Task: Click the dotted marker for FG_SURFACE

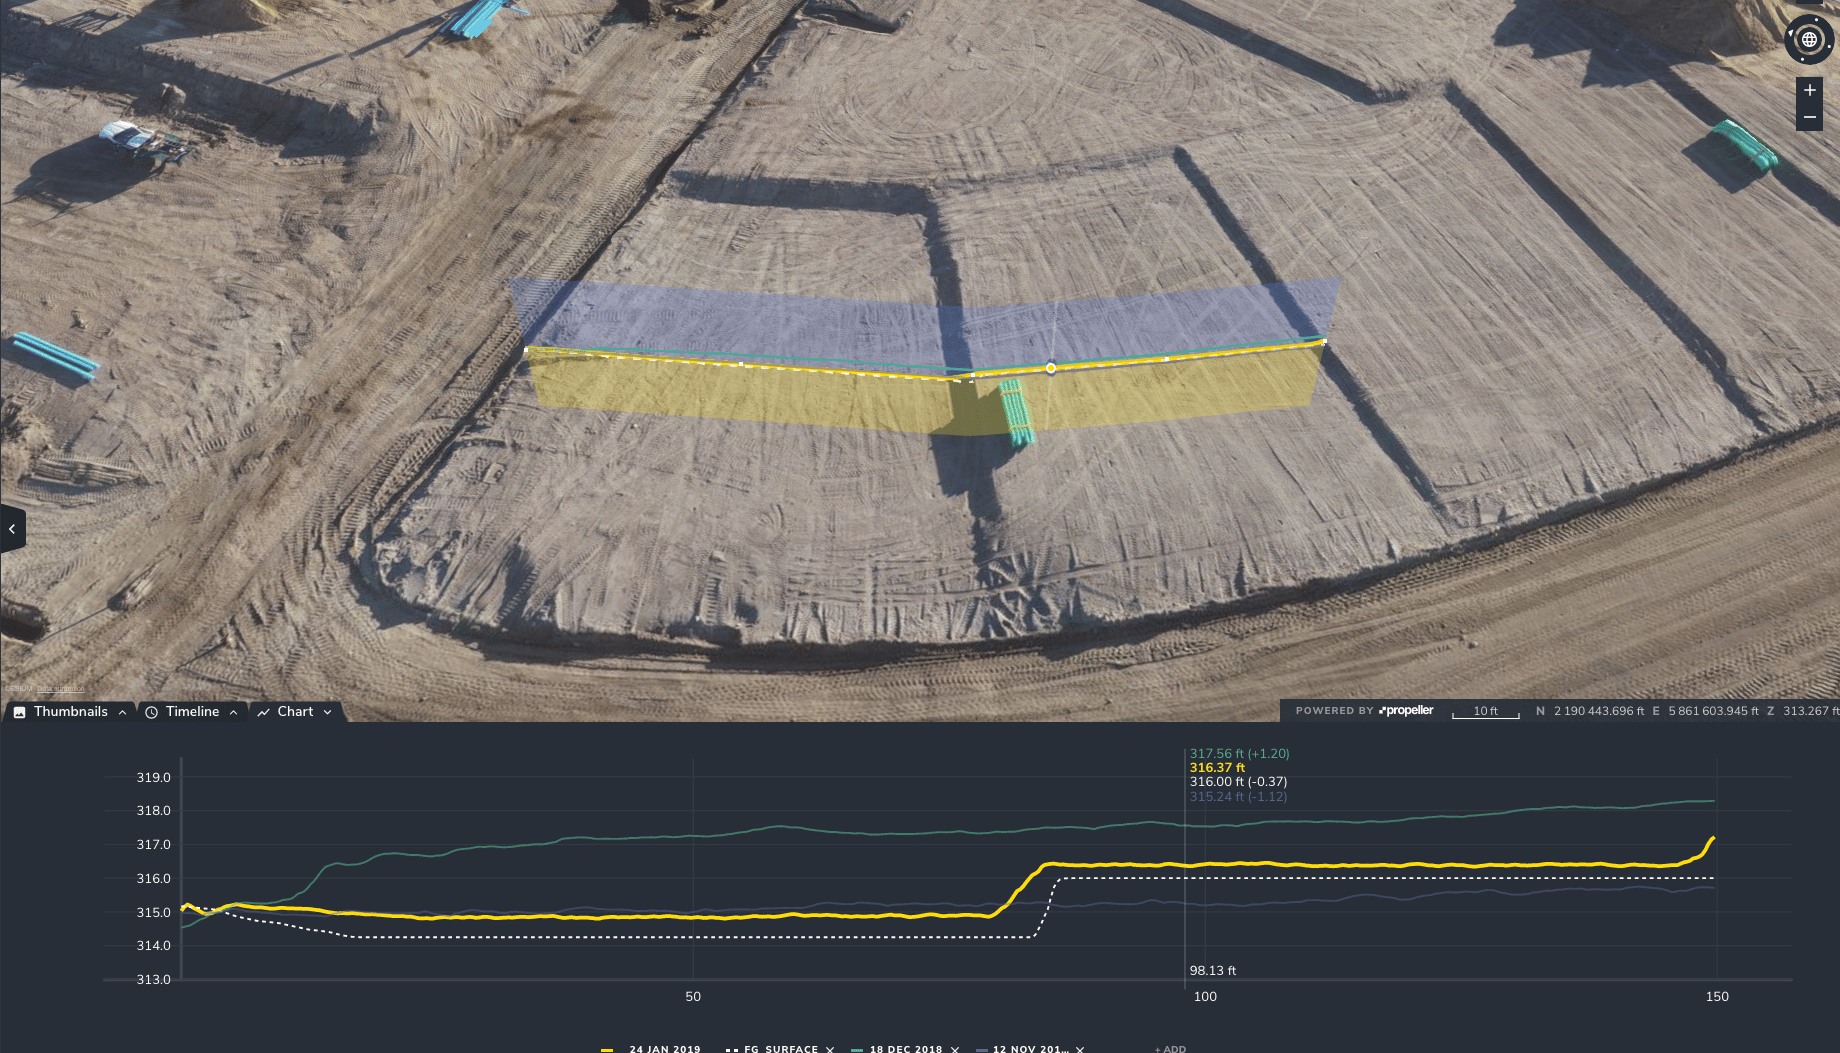Action: 732,1050
